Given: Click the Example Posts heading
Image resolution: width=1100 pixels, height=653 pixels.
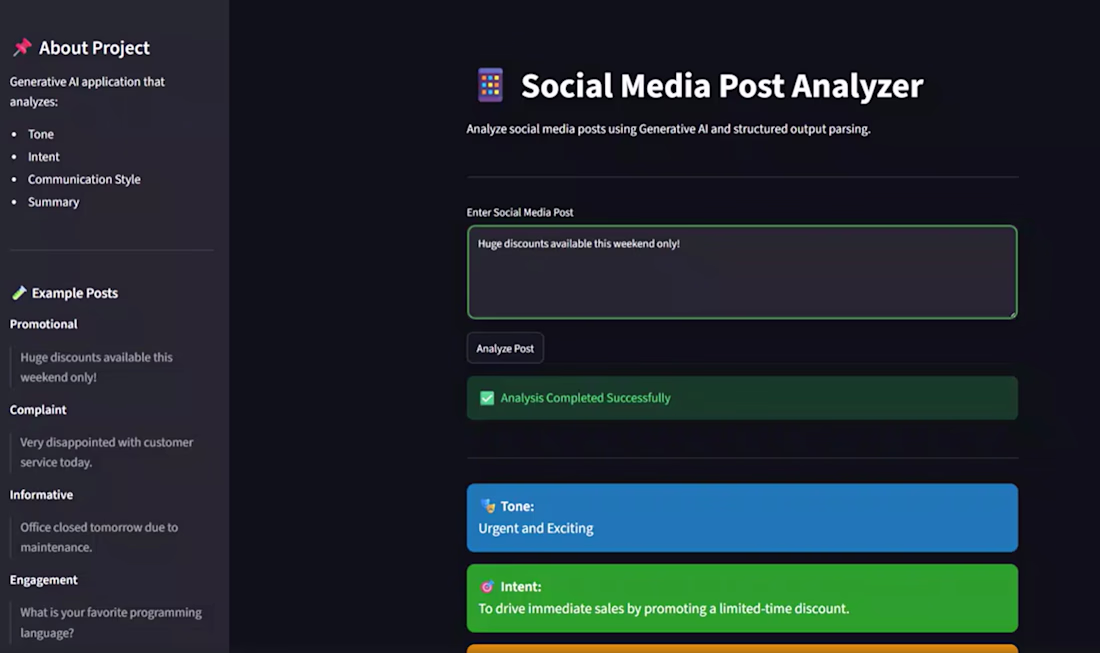Looking at the screenshot, I should [x=74, y=293].
